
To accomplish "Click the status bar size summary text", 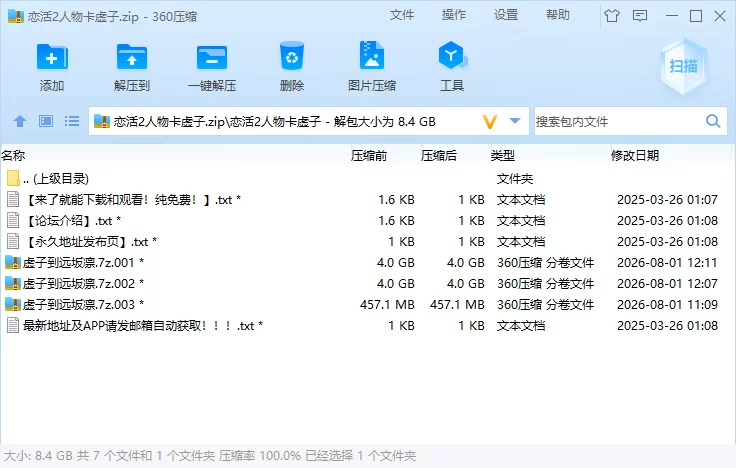I will pyautogui.click(x=210, y=456).
